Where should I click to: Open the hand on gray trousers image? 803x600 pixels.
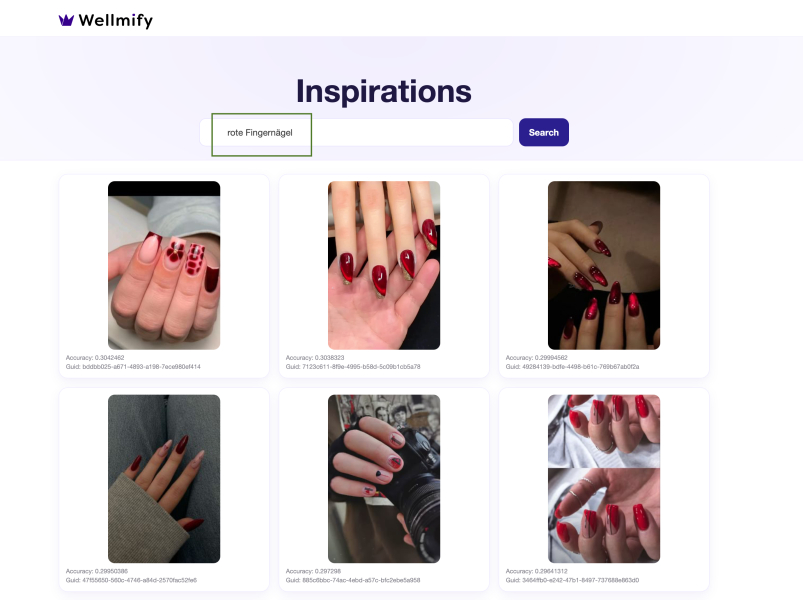point(164,479)
